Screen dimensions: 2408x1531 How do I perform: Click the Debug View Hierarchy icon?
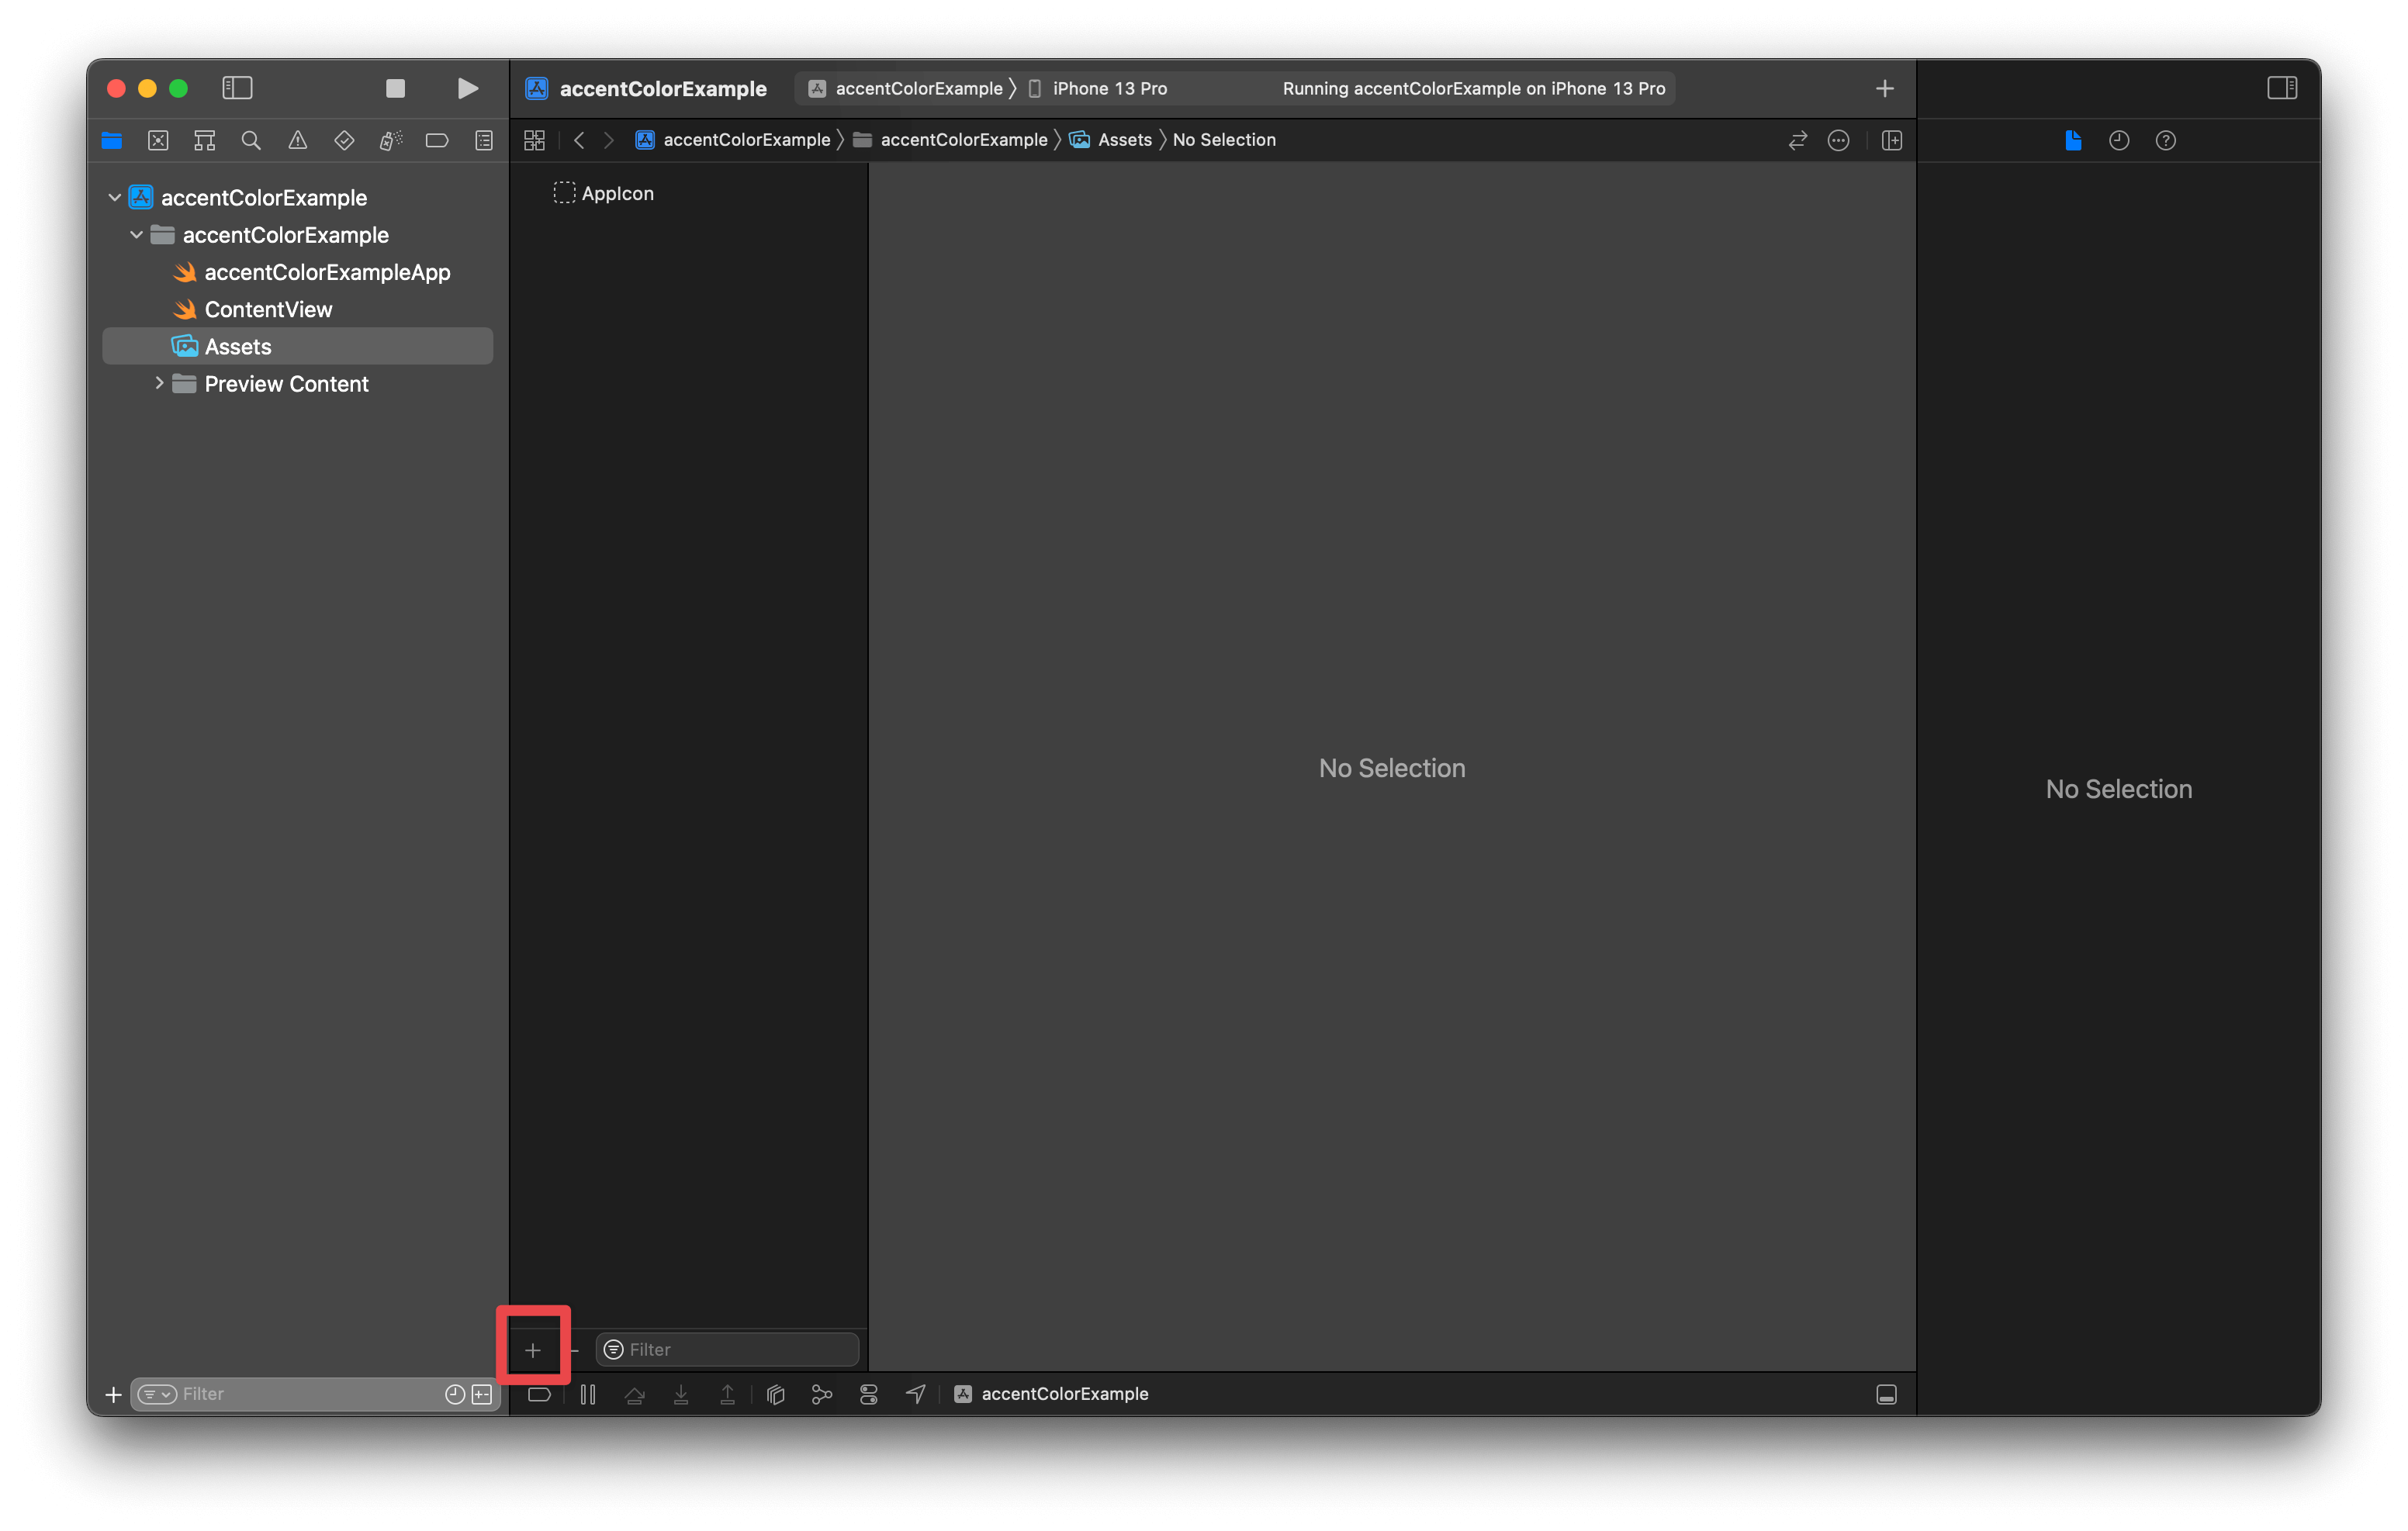(775, 1394)
